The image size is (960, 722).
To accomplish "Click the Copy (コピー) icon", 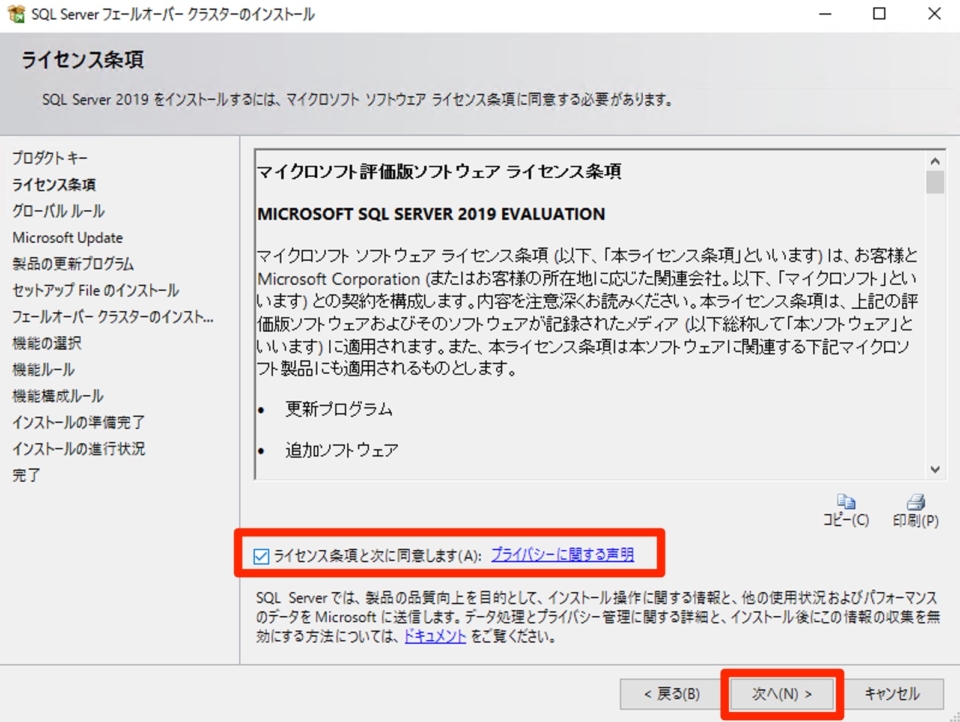I will (x=846, y=502).
